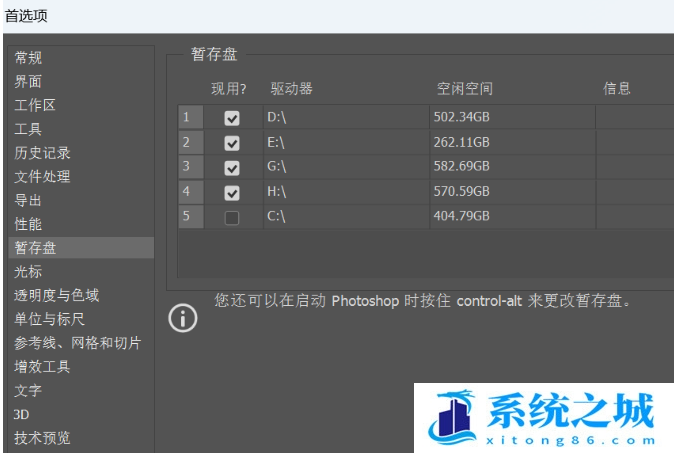Switch to 3D preferences

point(21,414)
